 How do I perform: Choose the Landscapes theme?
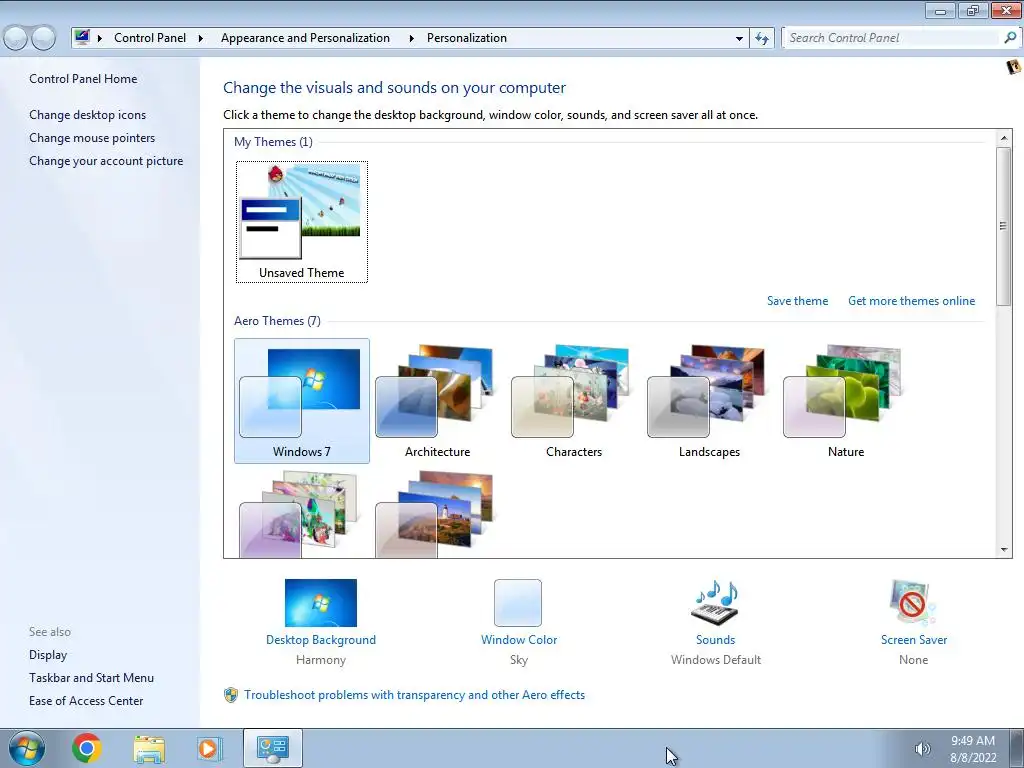pyautogui.click(x=709, y=401)
